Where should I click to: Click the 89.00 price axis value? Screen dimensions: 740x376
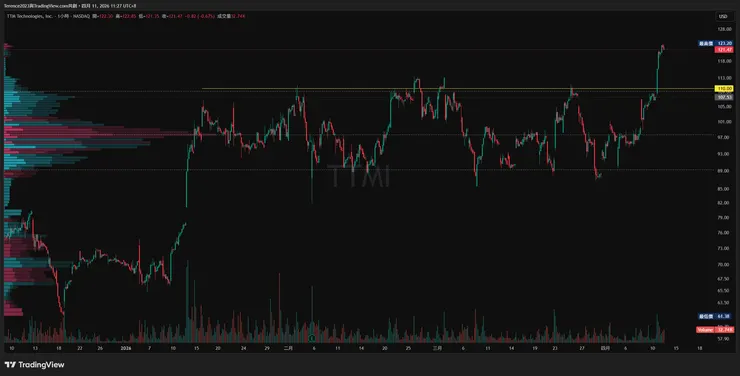click(x=724, y=171)
